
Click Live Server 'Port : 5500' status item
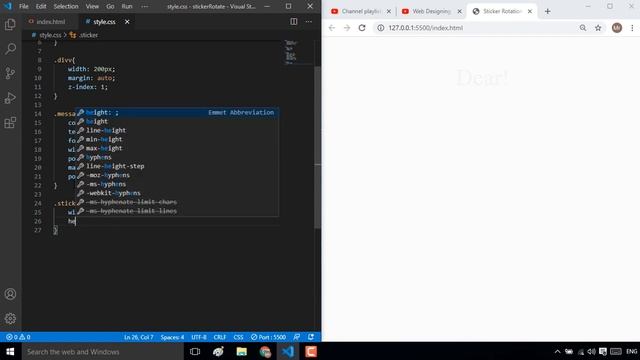tap(268, 337)
